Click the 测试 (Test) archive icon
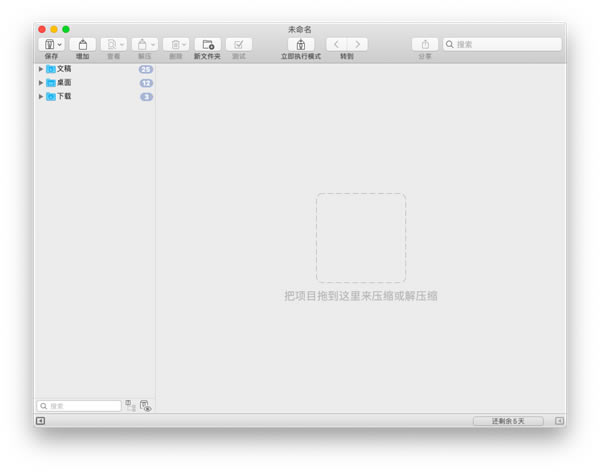Image resolution: width=600 pixels, height=472 pixels. click(239, 44)
